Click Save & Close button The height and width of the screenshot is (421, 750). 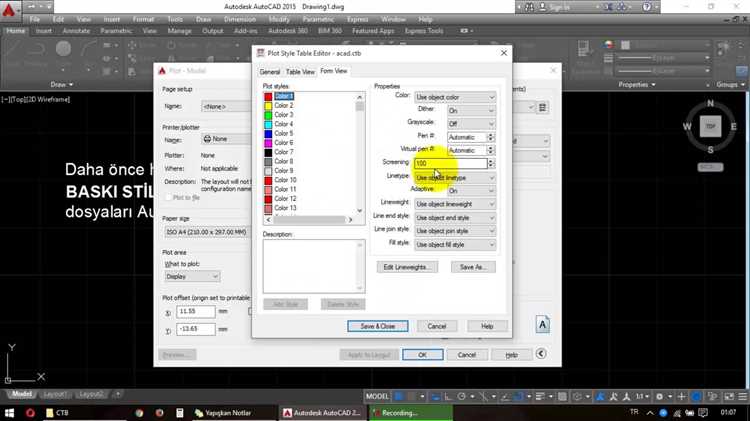[378, 326]
